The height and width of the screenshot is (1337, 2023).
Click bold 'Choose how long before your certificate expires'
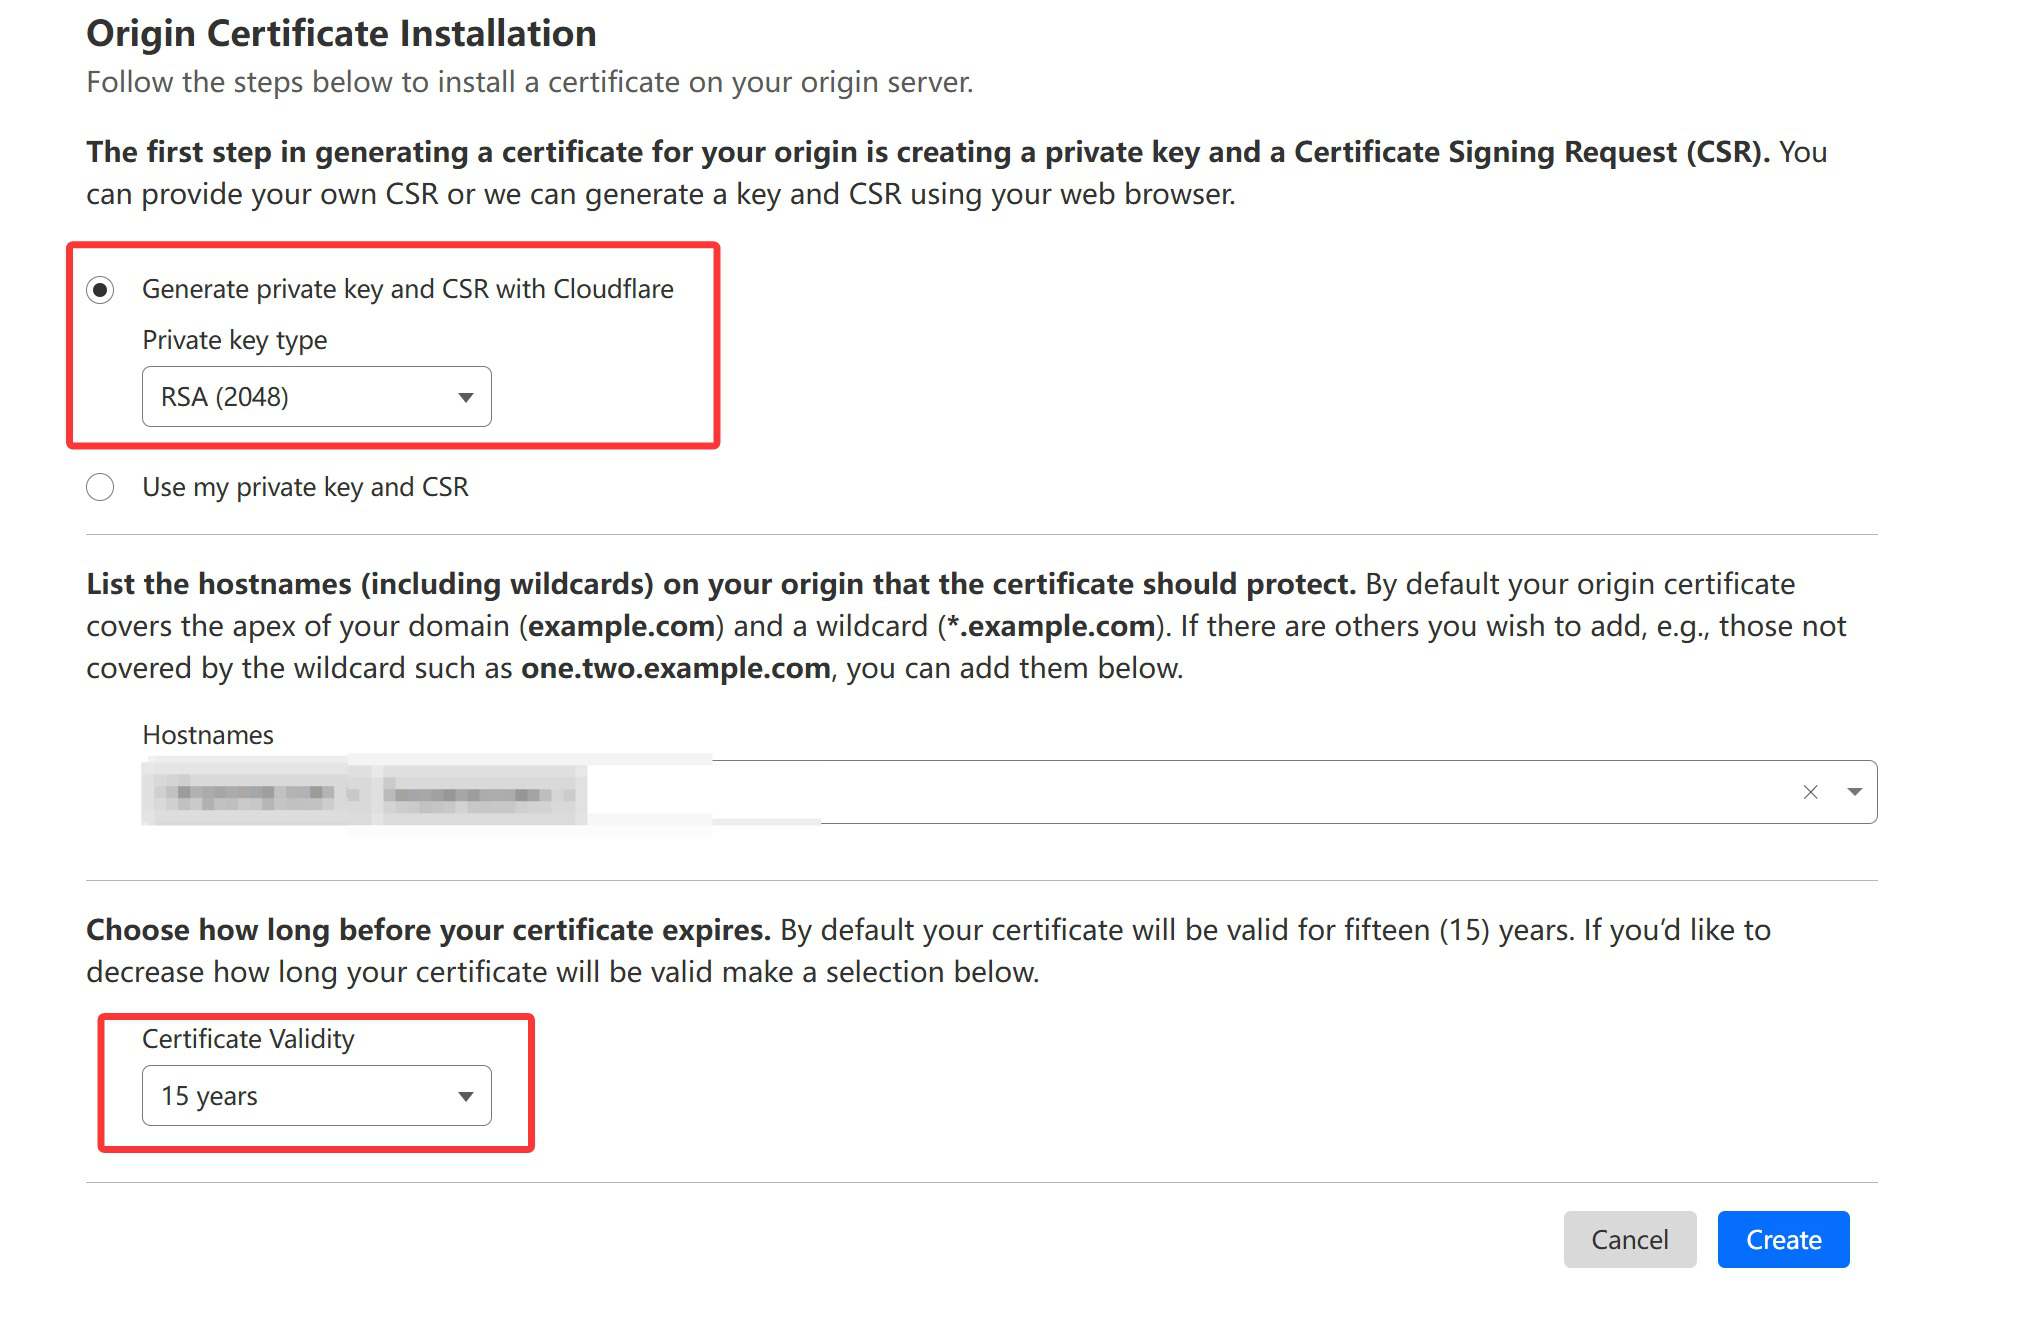point(428,930)
